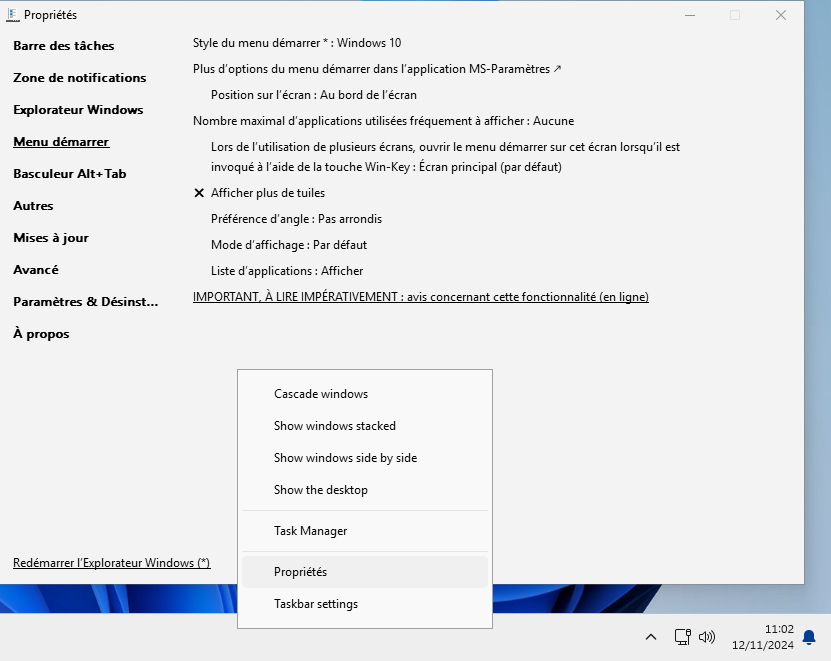Viewport: 831px width, 661px height.
Task: Show hidden tray icons with the chevron
Action: (651, 637)
